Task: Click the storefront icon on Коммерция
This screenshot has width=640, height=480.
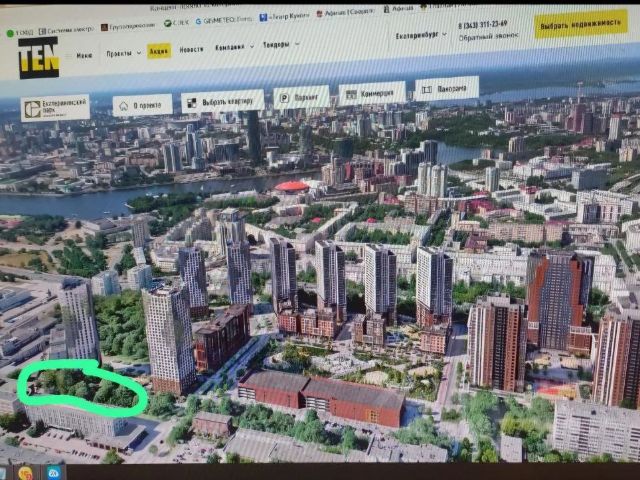Action: tap(351, 94)
